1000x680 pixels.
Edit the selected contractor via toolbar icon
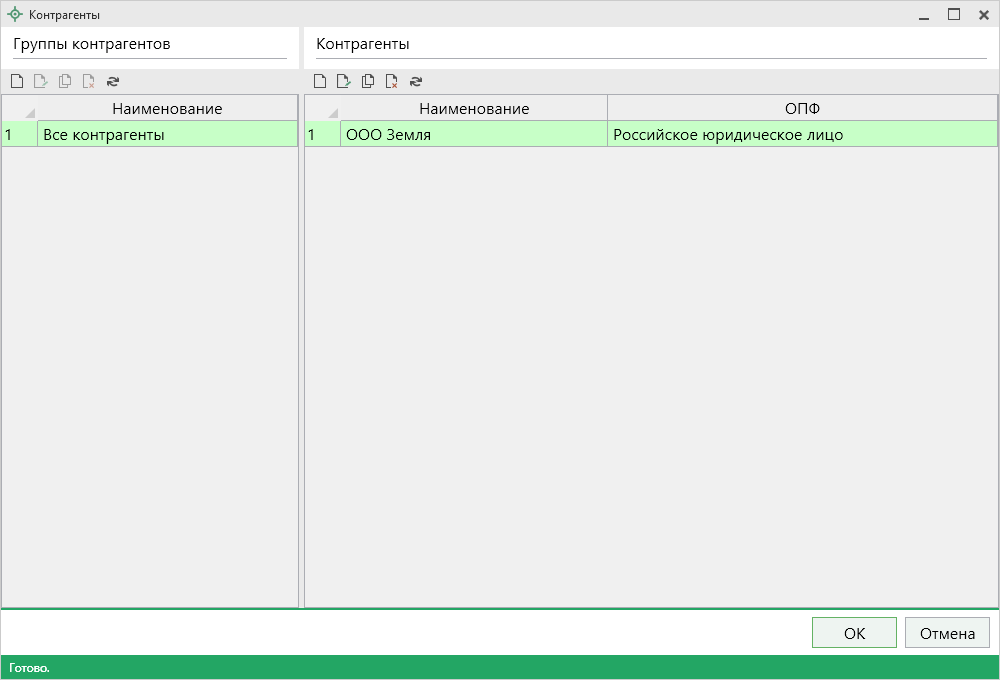[x=344, y=82]
